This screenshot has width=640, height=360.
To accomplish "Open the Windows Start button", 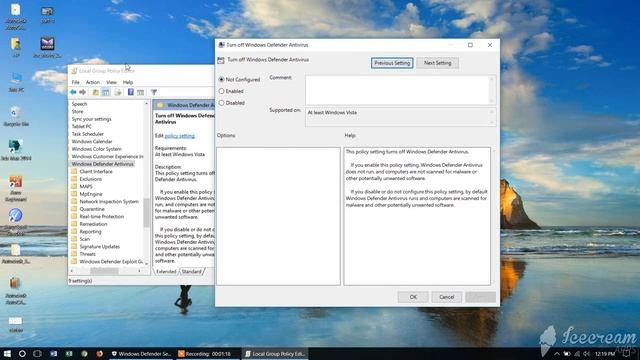I will [7, 353].
